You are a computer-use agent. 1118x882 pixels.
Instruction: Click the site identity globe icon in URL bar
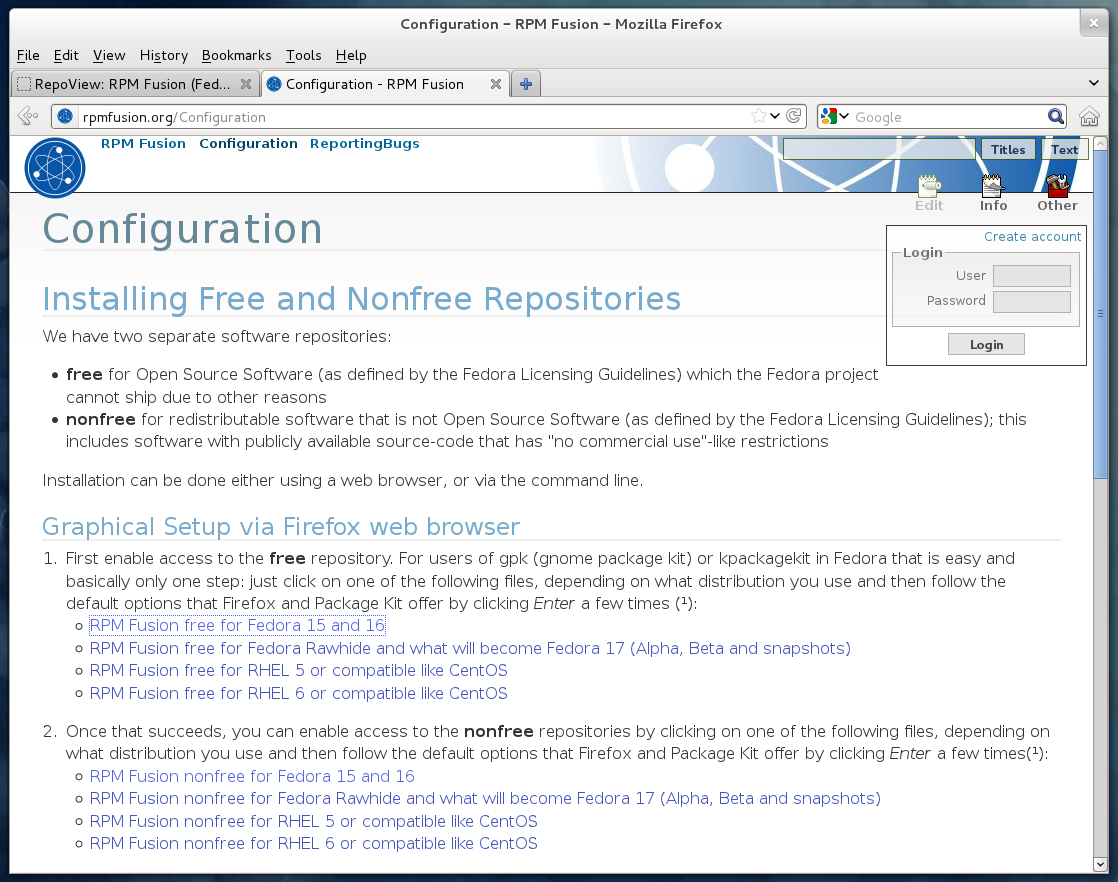pos(65,116)
